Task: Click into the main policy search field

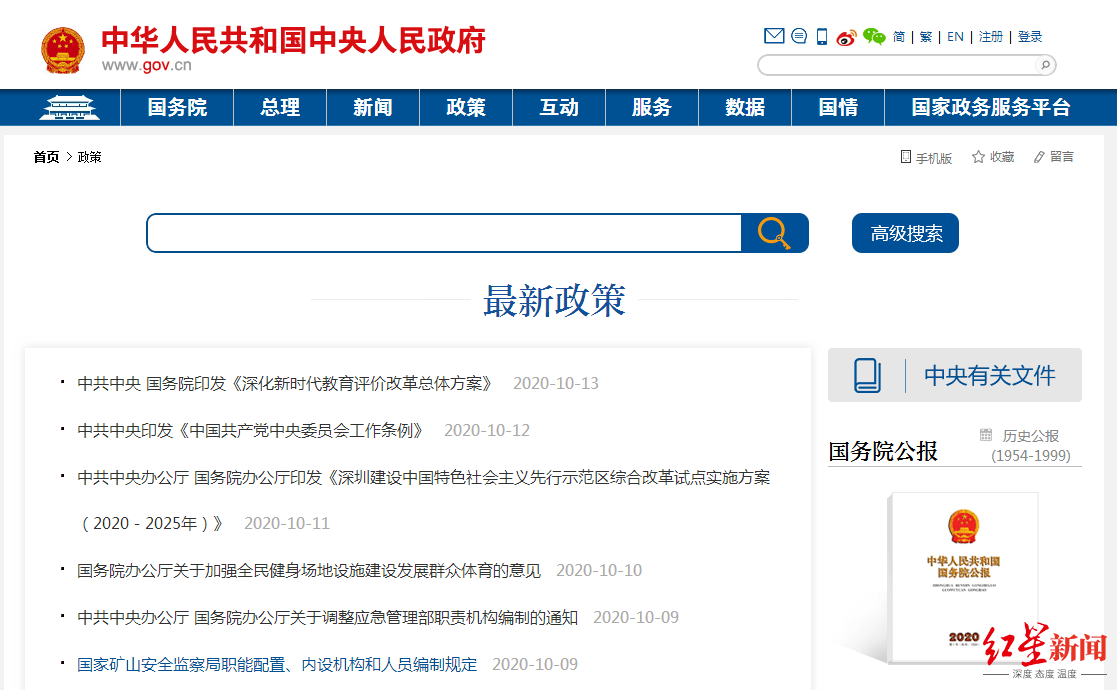Action: point(444,233)
